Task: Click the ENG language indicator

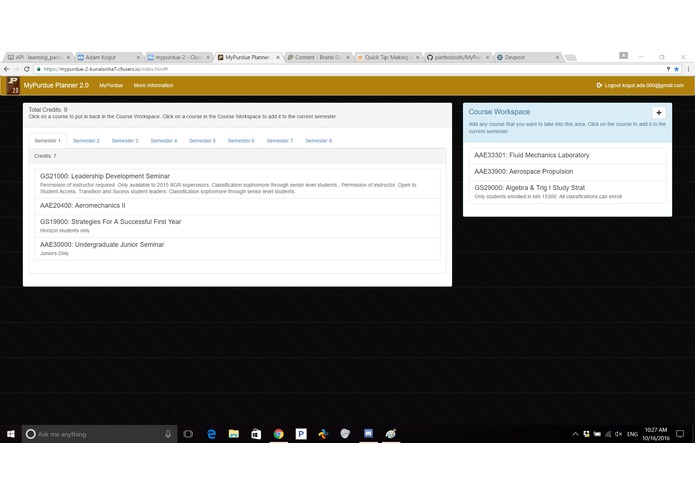Action: point(632,434)
